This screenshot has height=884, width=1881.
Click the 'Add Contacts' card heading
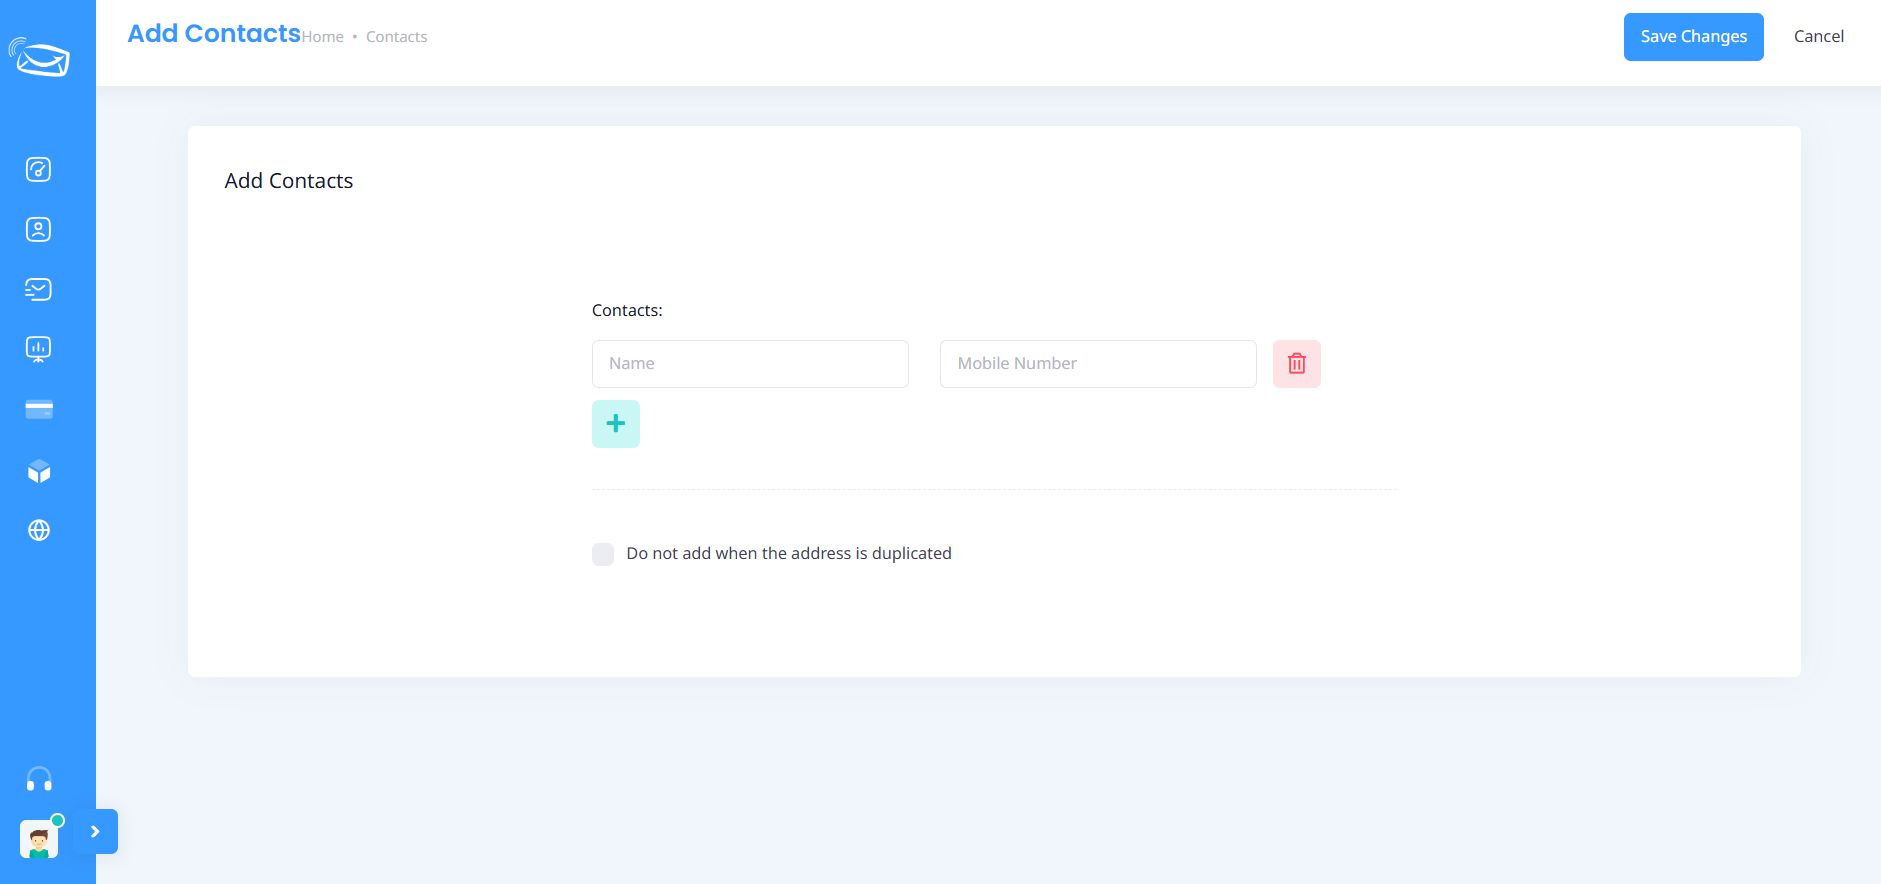289,181
